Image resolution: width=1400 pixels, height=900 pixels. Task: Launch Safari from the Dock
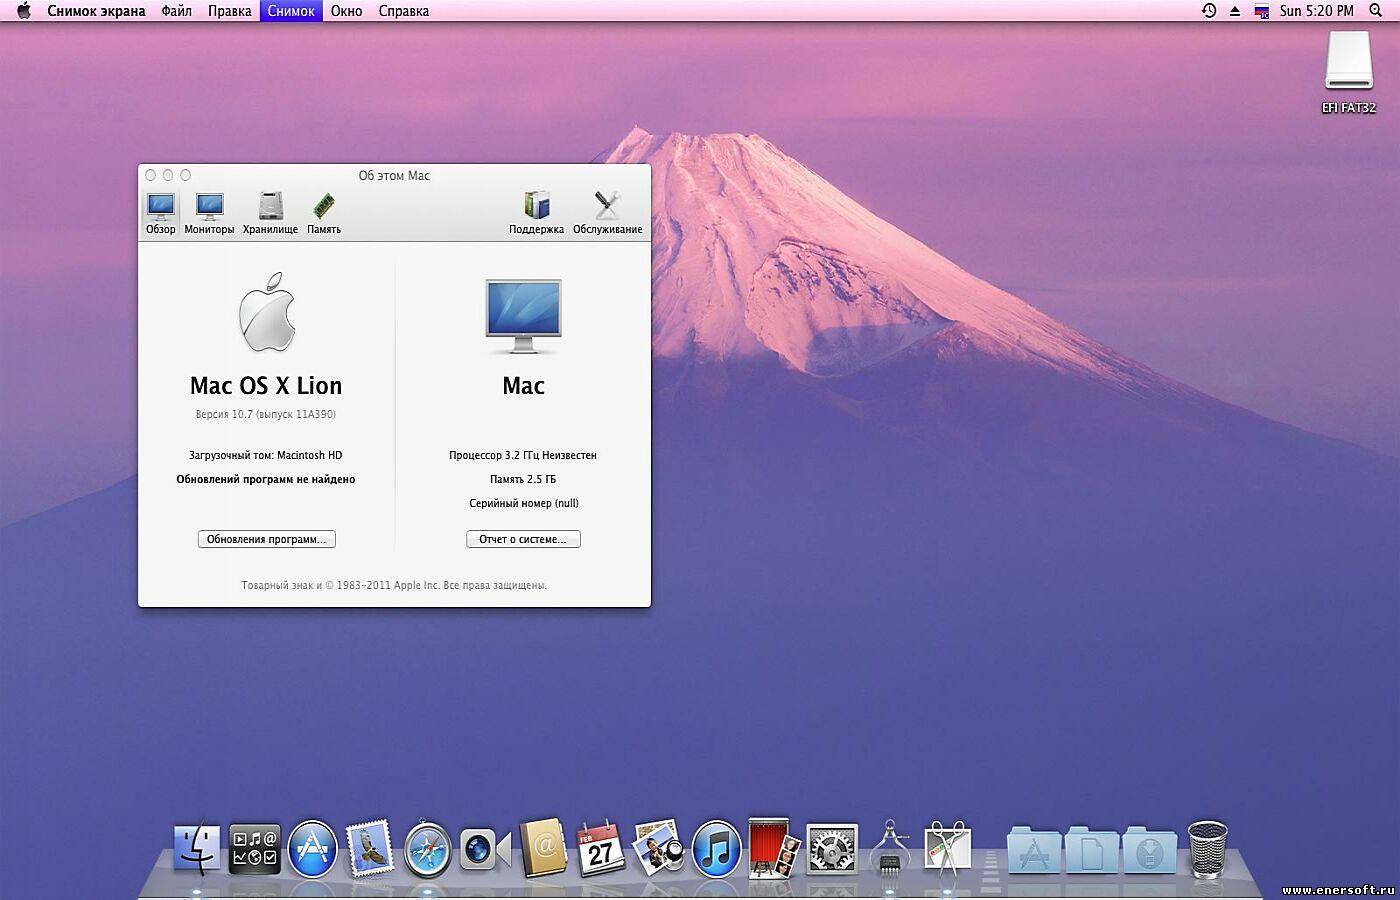pos(428,850)
